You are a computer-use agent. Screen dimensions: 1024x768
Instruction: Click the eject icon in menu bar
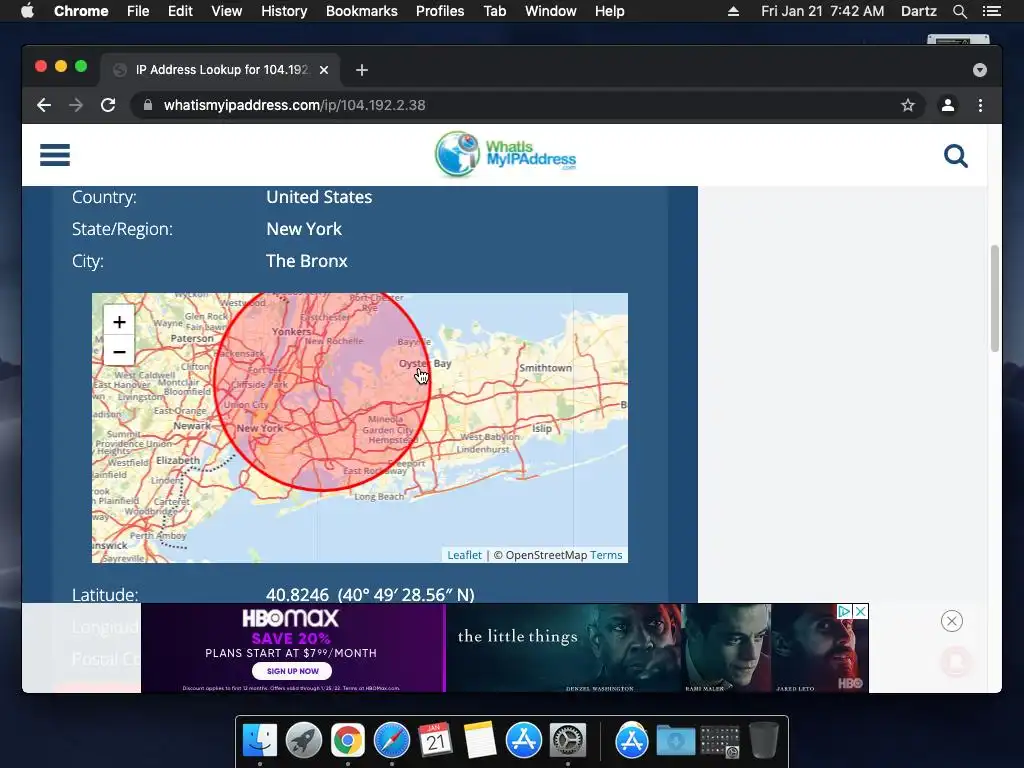click(x=733, y=11)
